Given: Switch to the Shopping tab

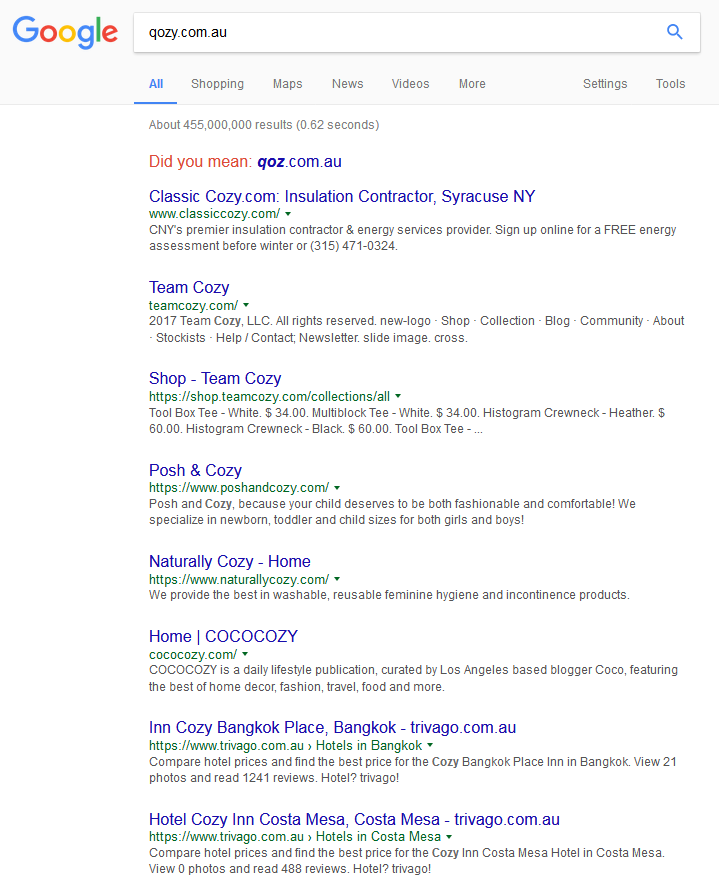Looking at the screenshot, I should point(217,84).
